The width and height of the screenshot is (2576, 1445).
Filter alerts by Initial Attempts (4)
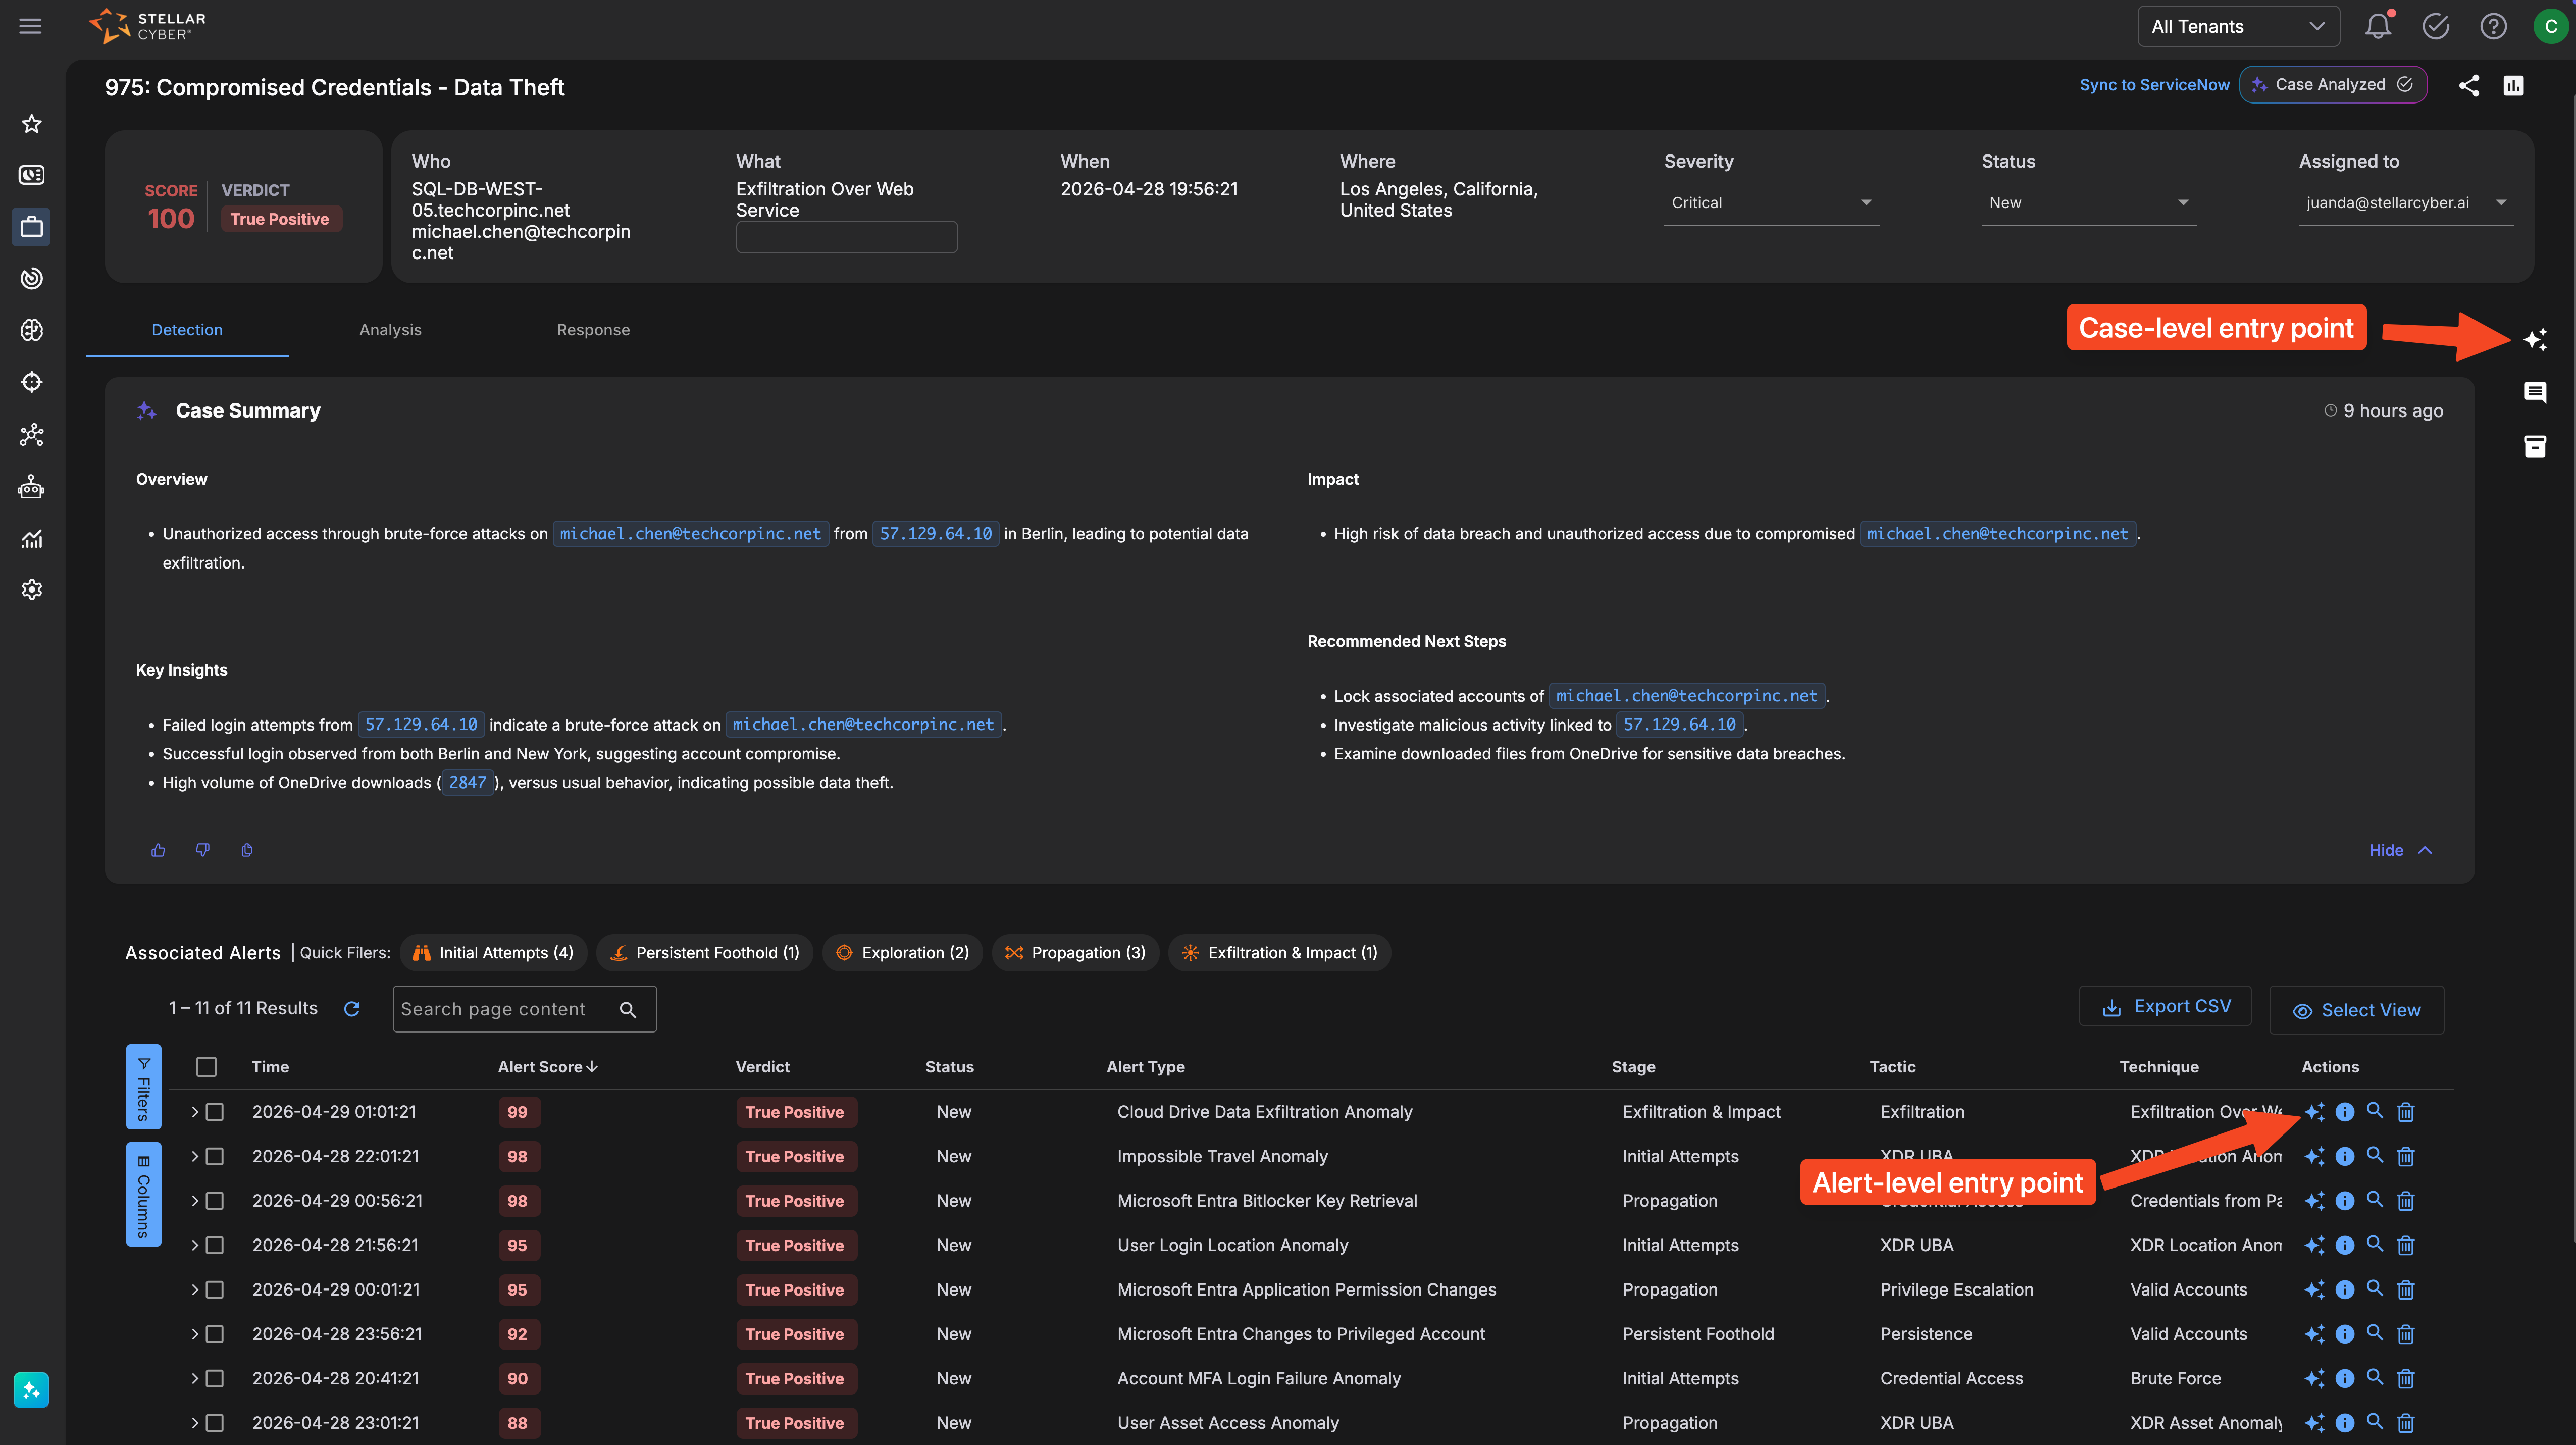tap(494, 953)
